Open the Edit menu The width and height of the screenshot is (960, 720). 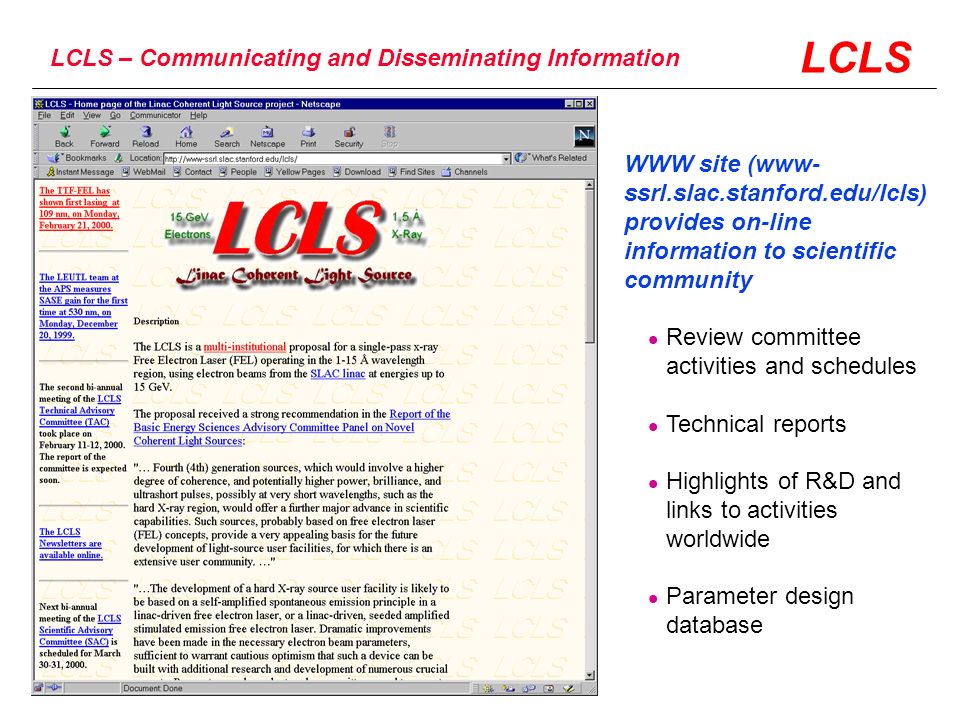(67, 115)
